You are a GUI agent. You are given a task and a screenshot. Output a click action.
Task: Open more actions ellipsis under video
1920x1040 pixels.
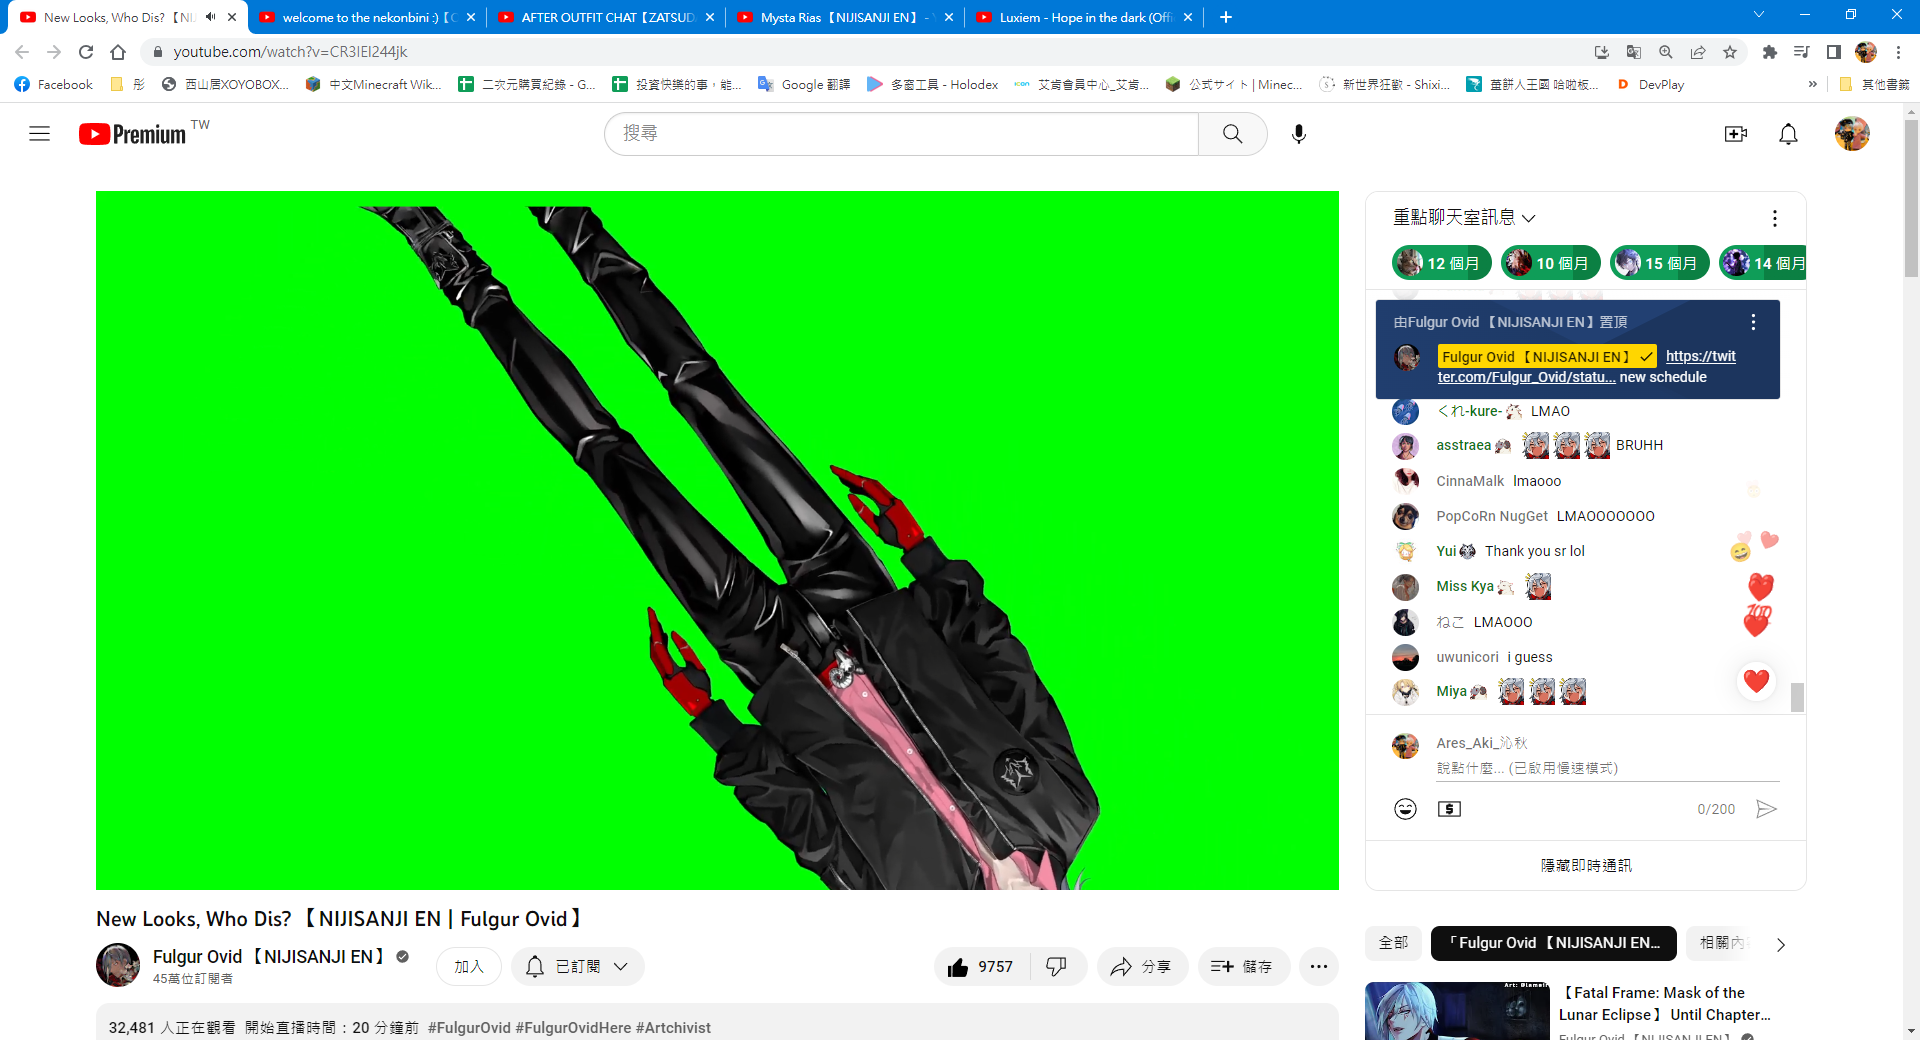click(1318, 967)
